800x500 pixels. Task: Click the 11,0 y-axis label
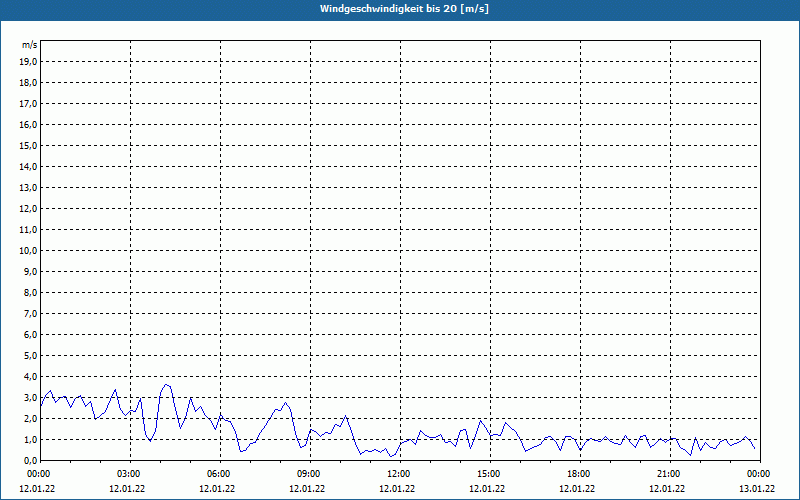point(30,230)
